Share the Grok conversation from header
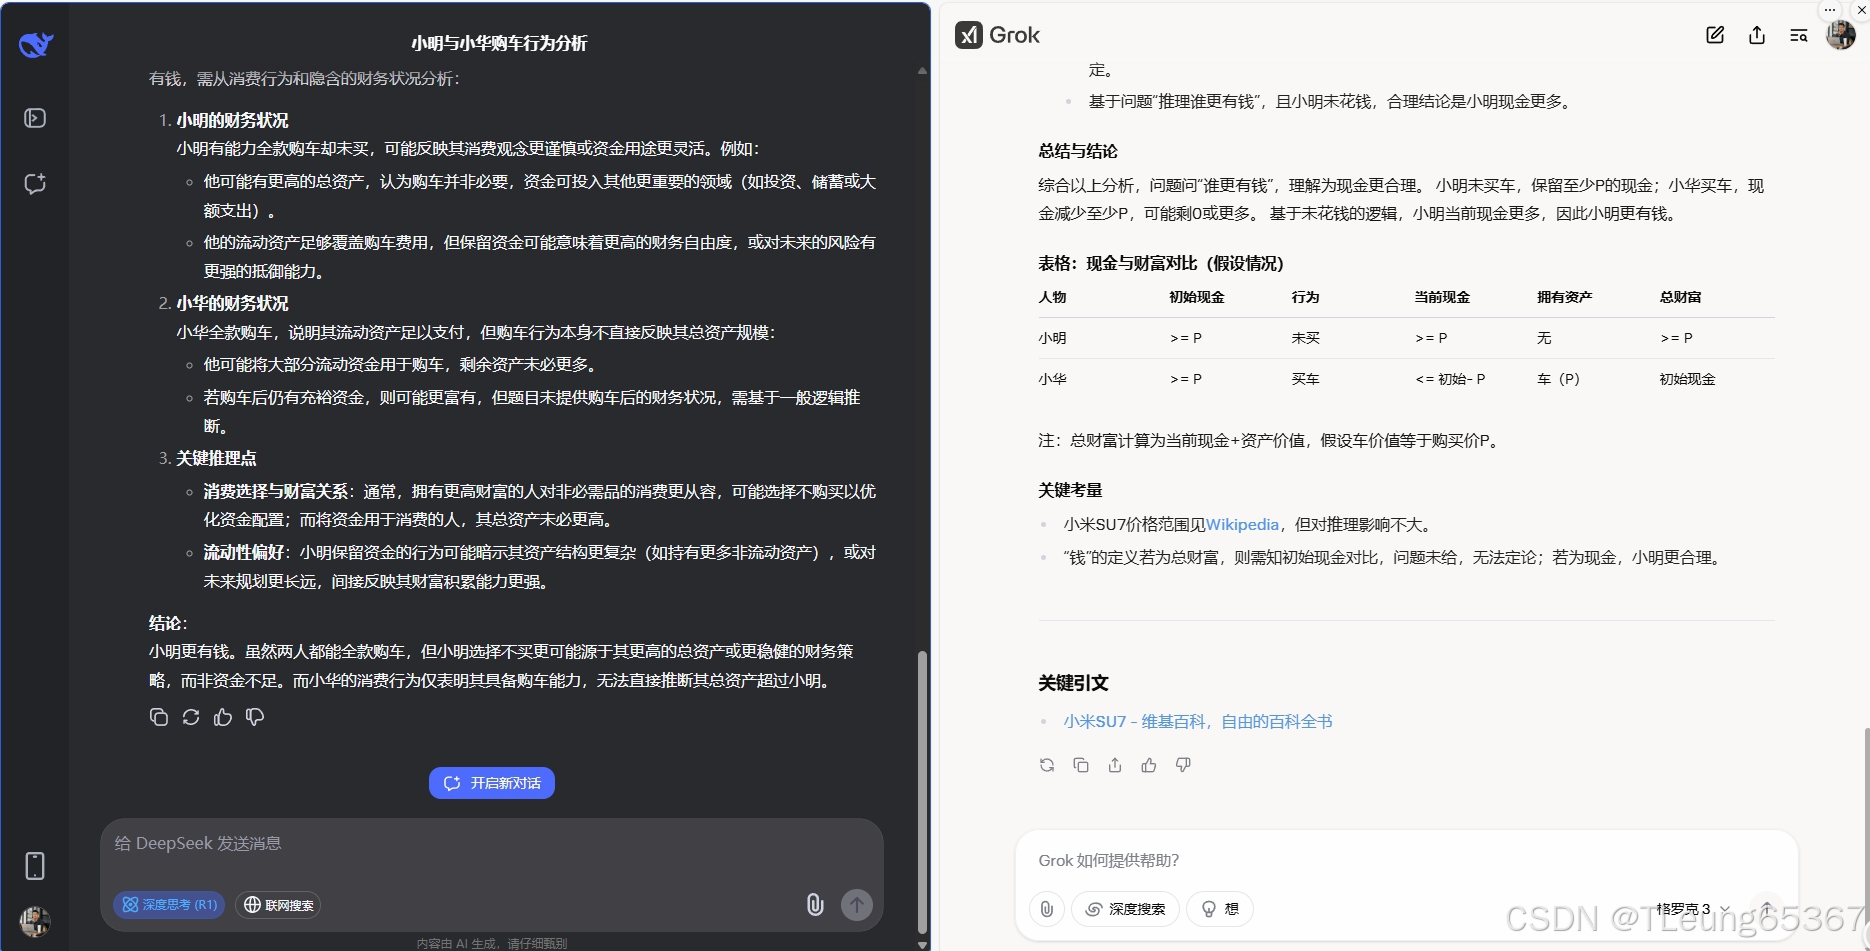The height and width of the screenshot is (951, 1870). (1757, 35)
